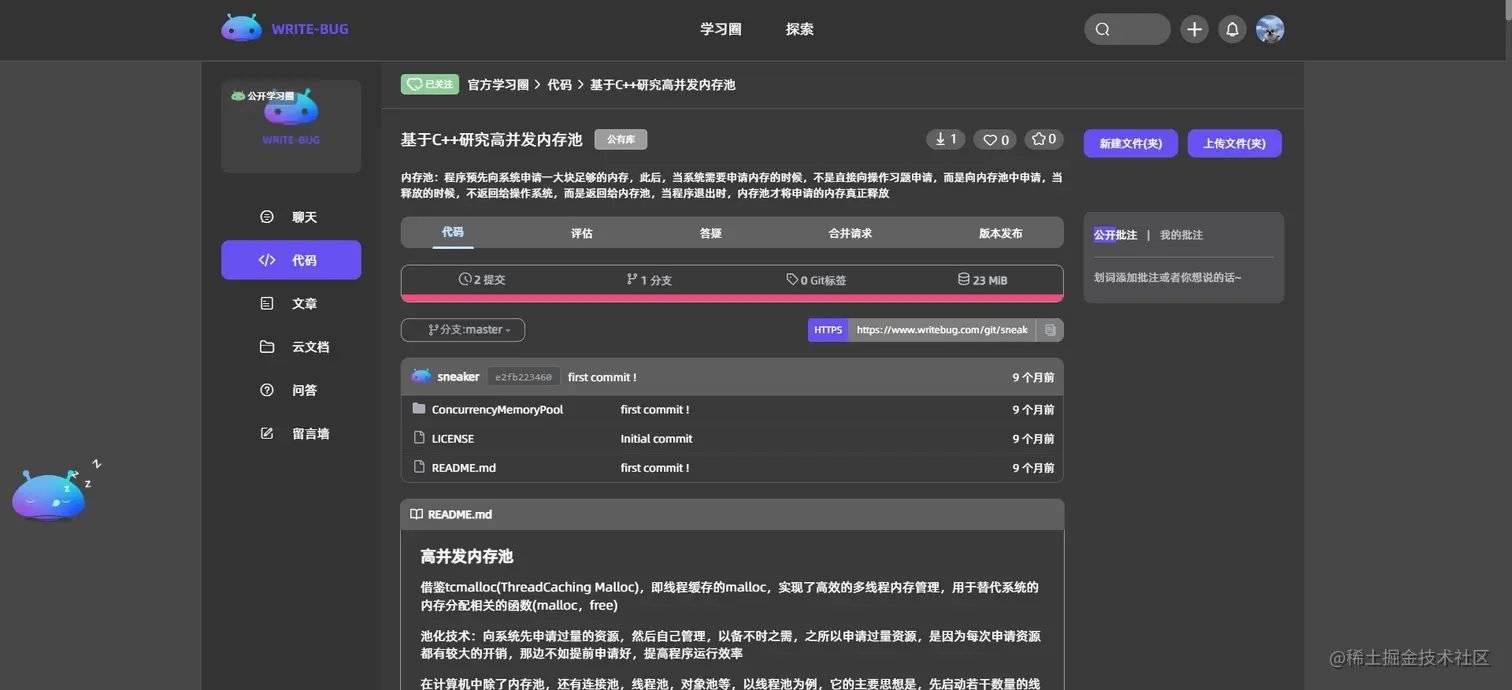Image resolution: width=1512 pixels, height=690 pixels.
Task: Toggle the 已关注 follow button
Action: [x=429, y=84]
